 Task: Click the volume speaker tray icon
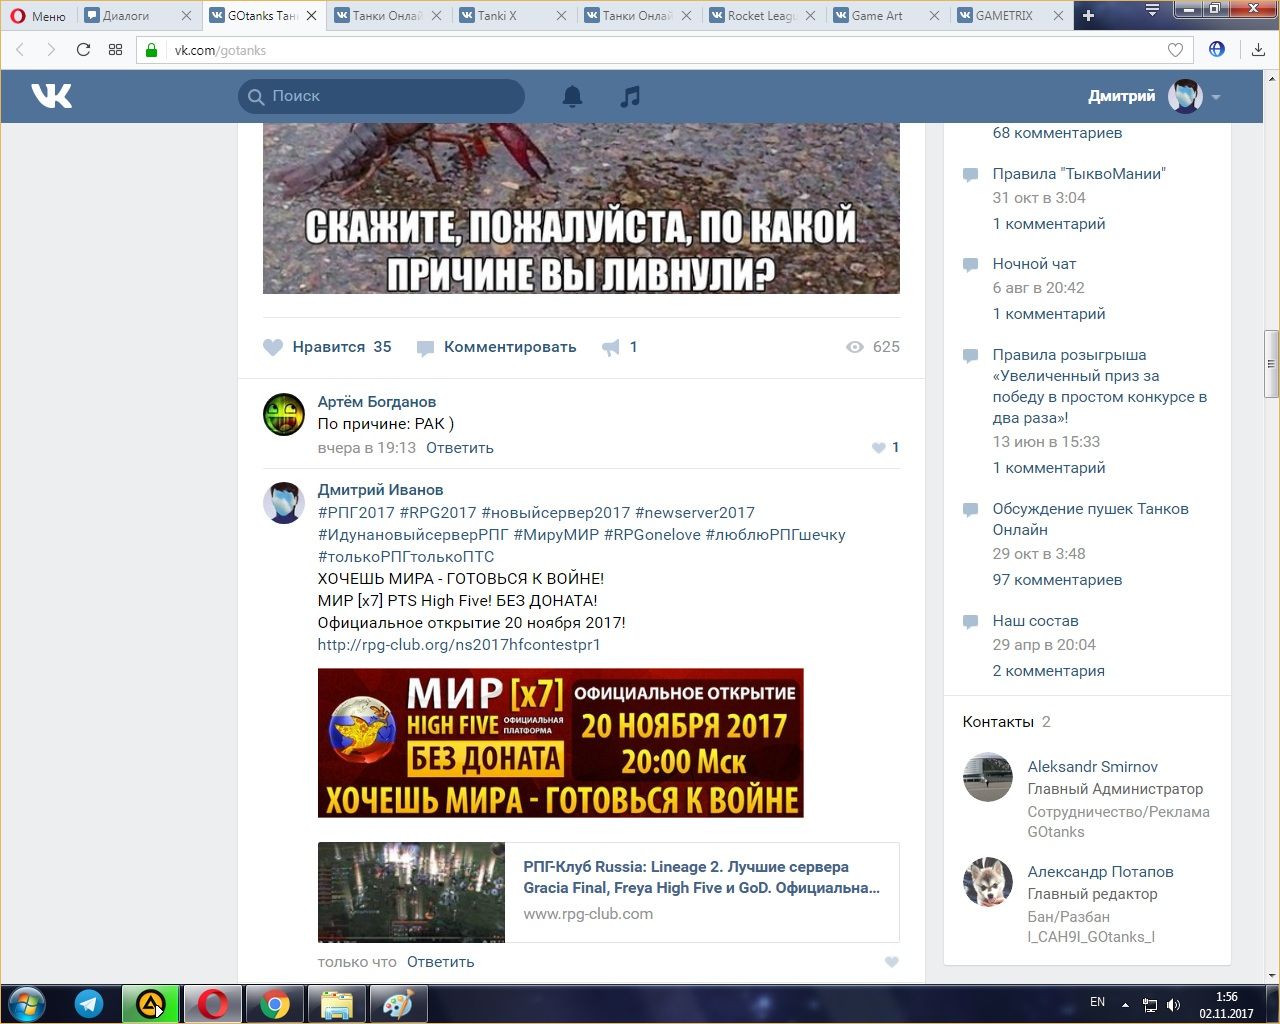pos(1173,1004)
